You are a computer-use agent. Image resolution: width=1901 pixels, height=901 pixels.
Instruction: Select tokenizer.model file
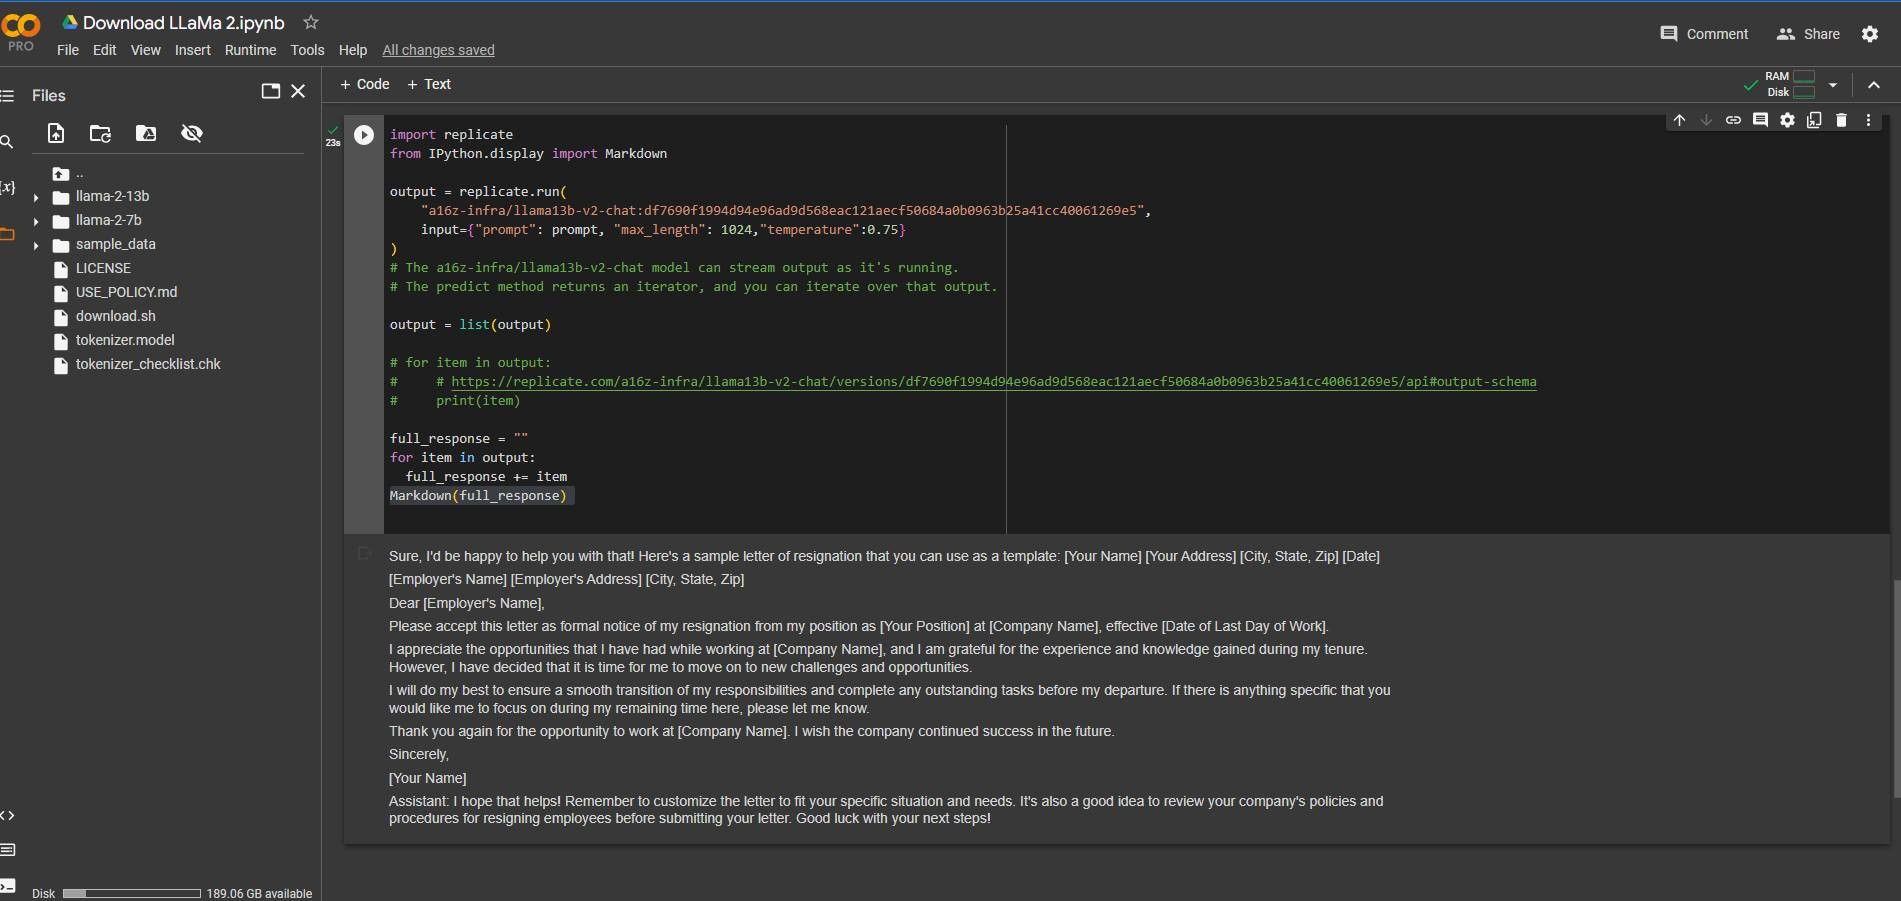(125, 340)
